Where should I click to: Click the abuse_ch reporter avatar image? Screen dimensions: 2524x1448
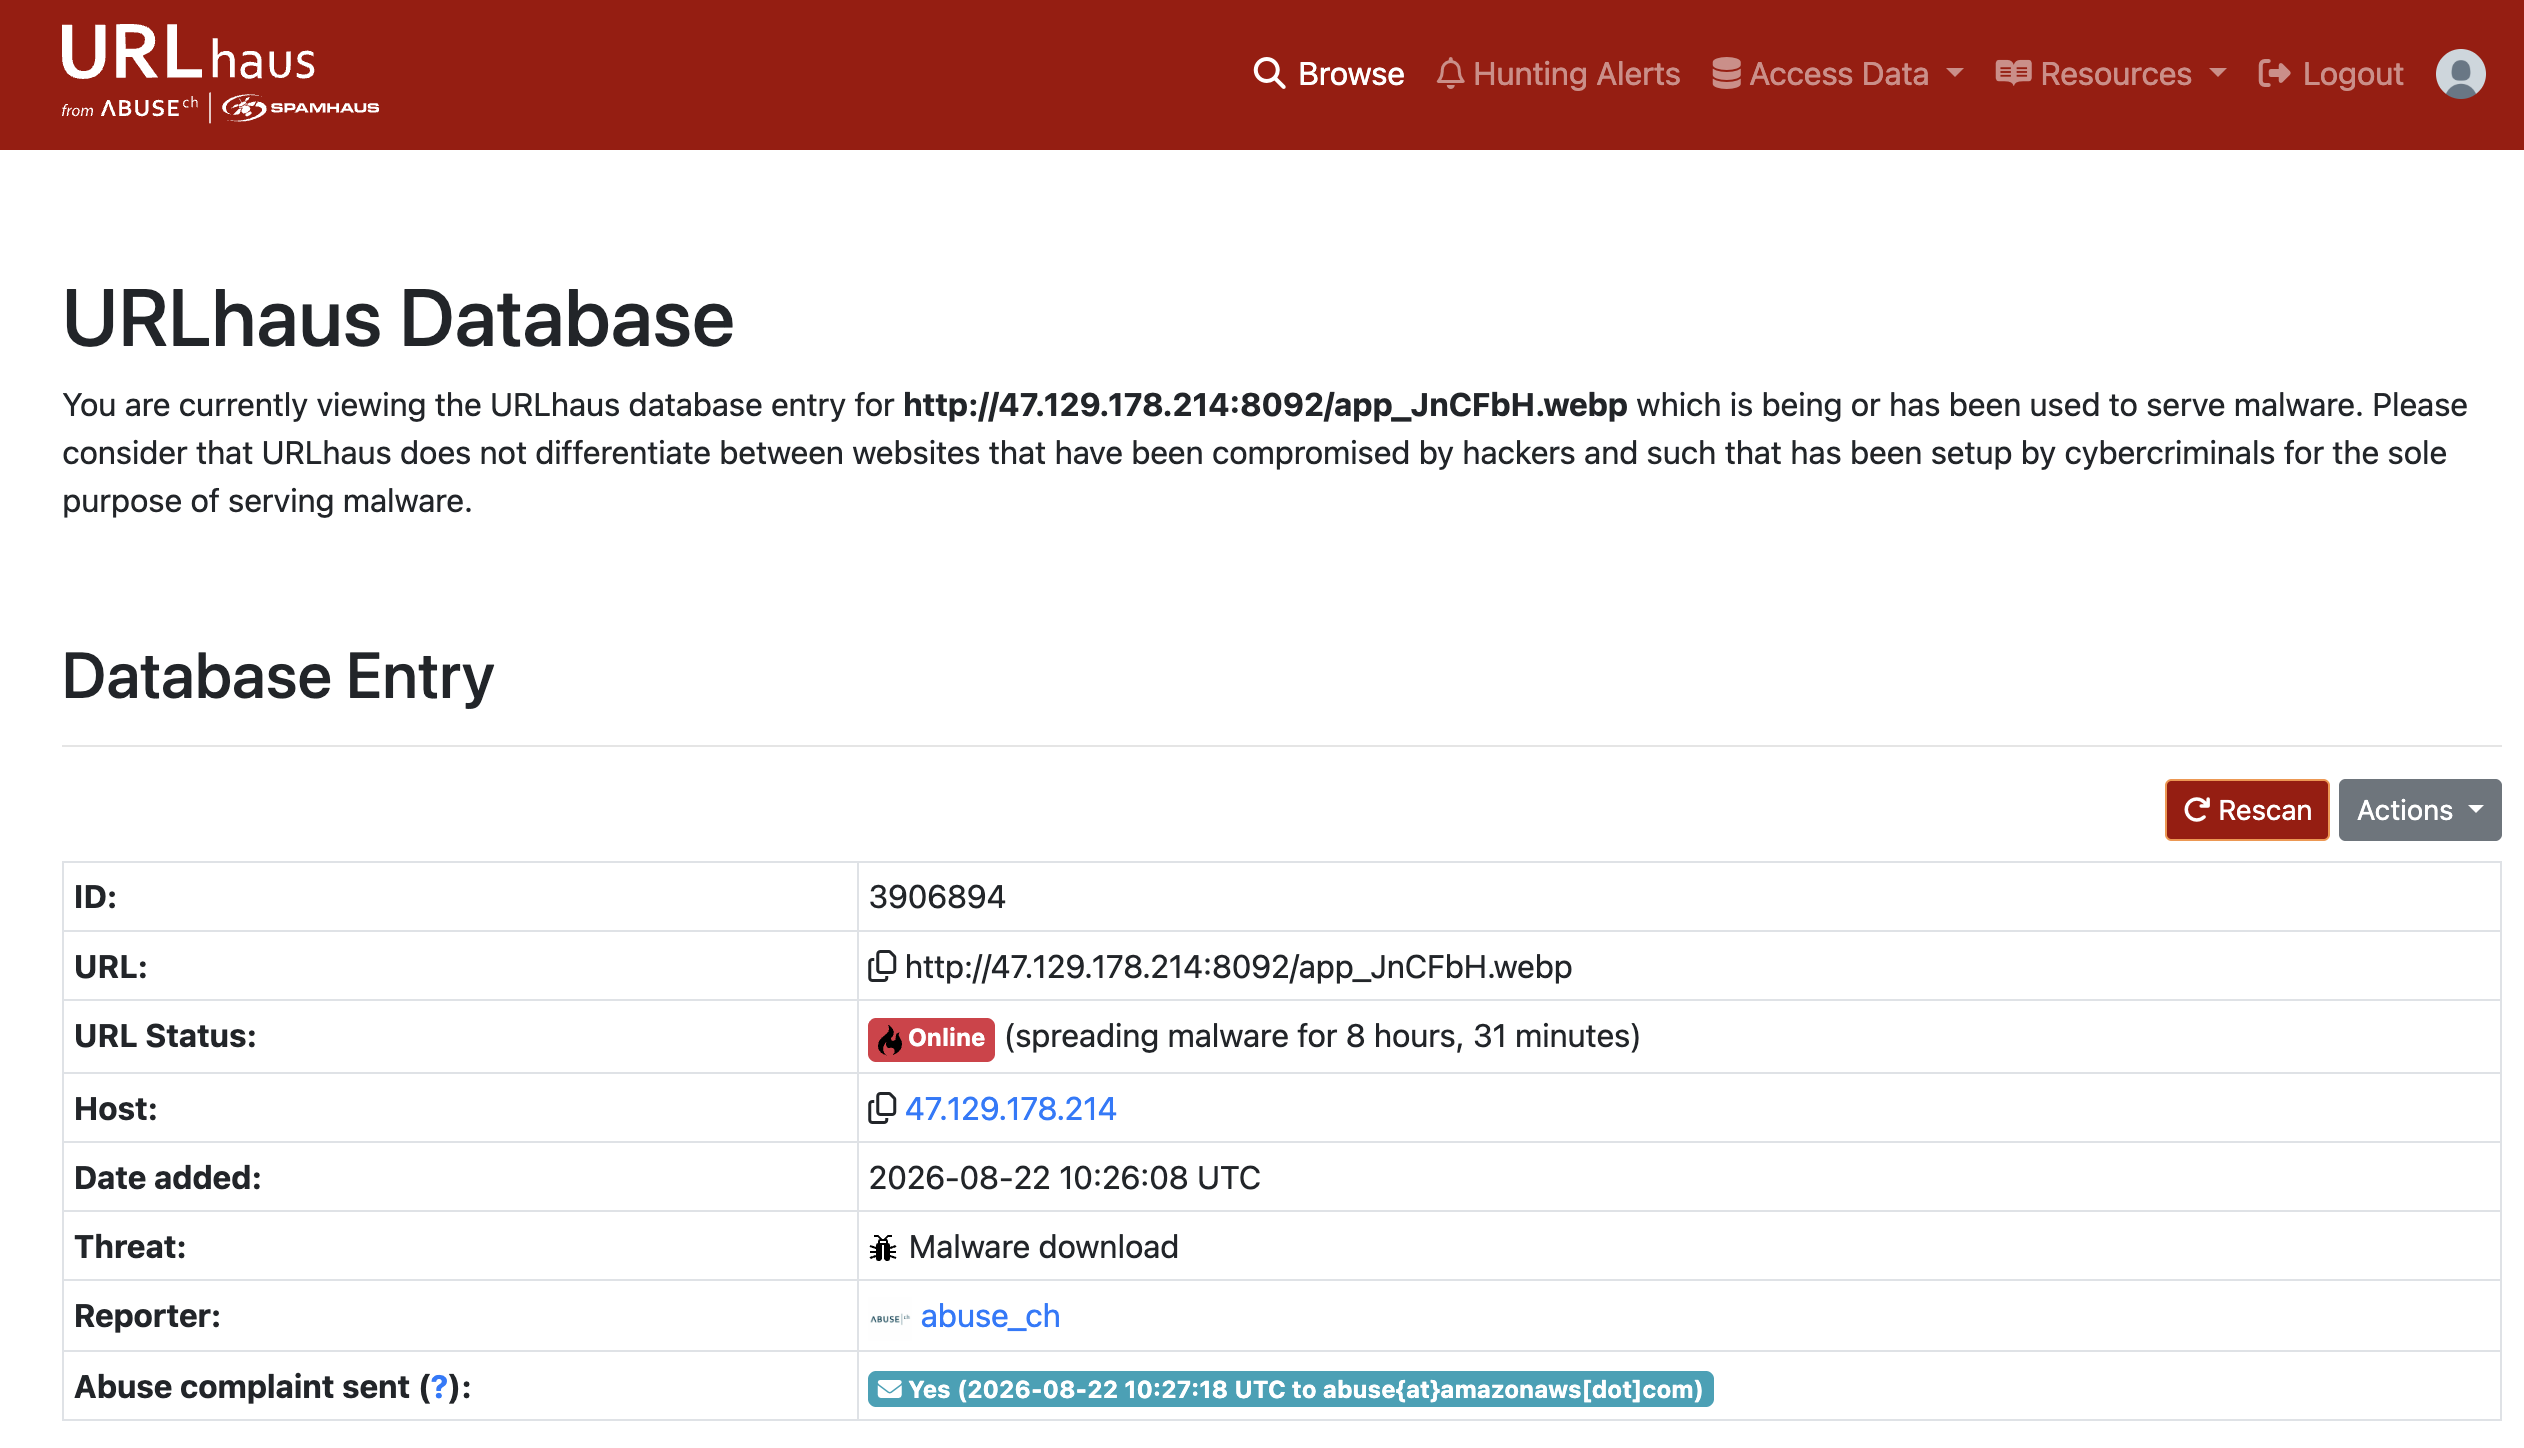[889, 1318]
